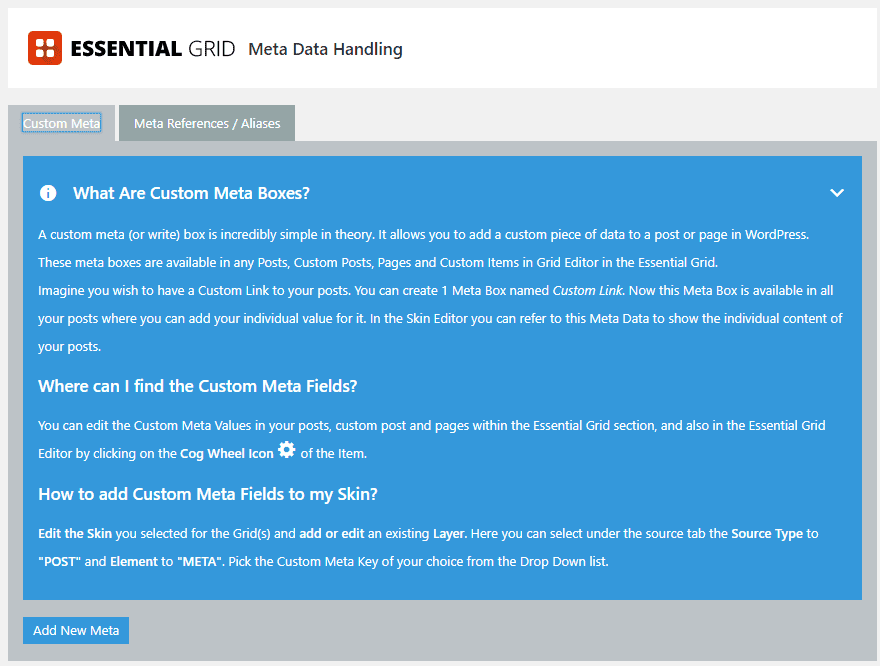Click 'How to add Custom Meta Fields' heading

pyautogui.click(x=208, y=493)
